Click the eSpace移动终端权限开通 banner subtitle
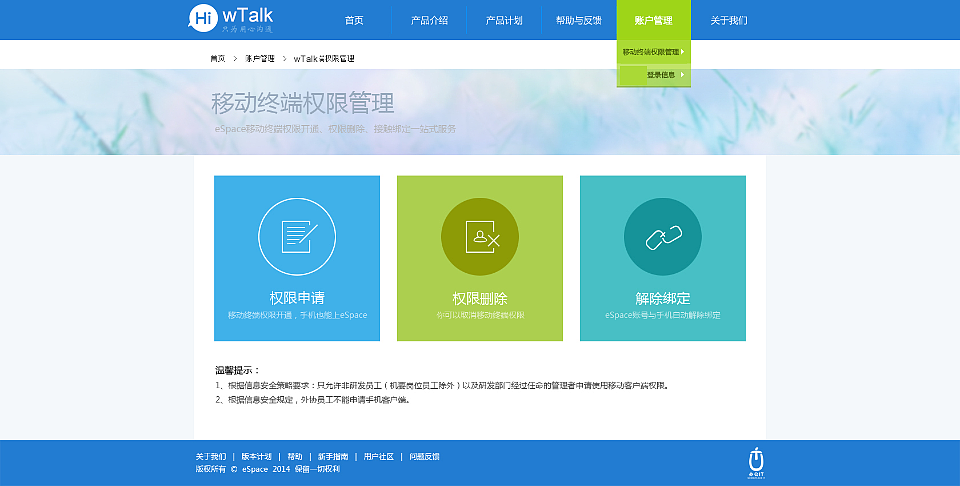This screenshot has width=960, height=486. click(336, 129)
